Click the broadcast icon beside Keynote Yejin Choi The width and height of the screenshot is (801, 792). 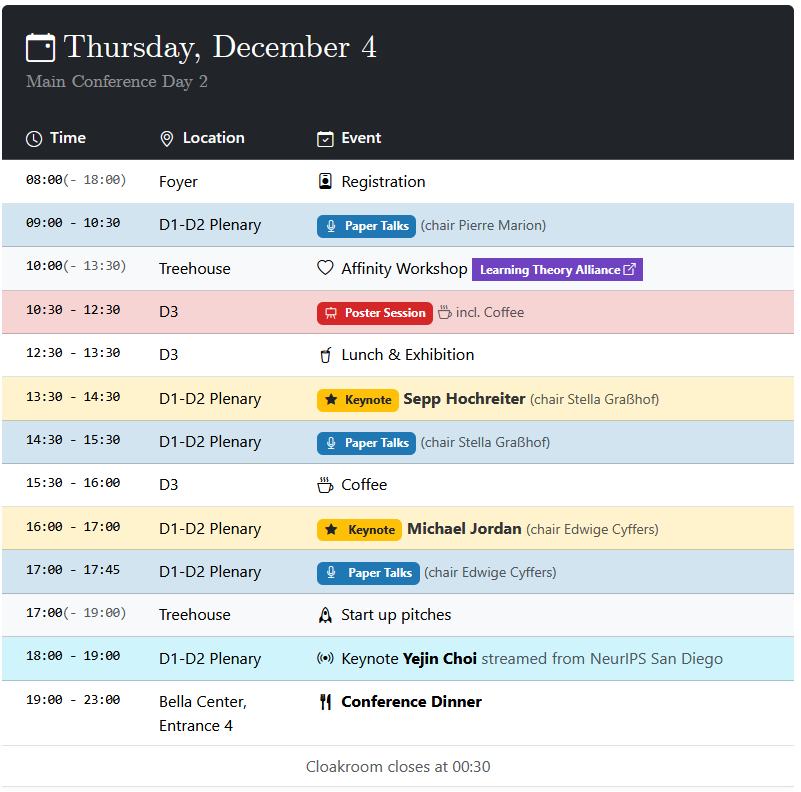tap(325, 659)
